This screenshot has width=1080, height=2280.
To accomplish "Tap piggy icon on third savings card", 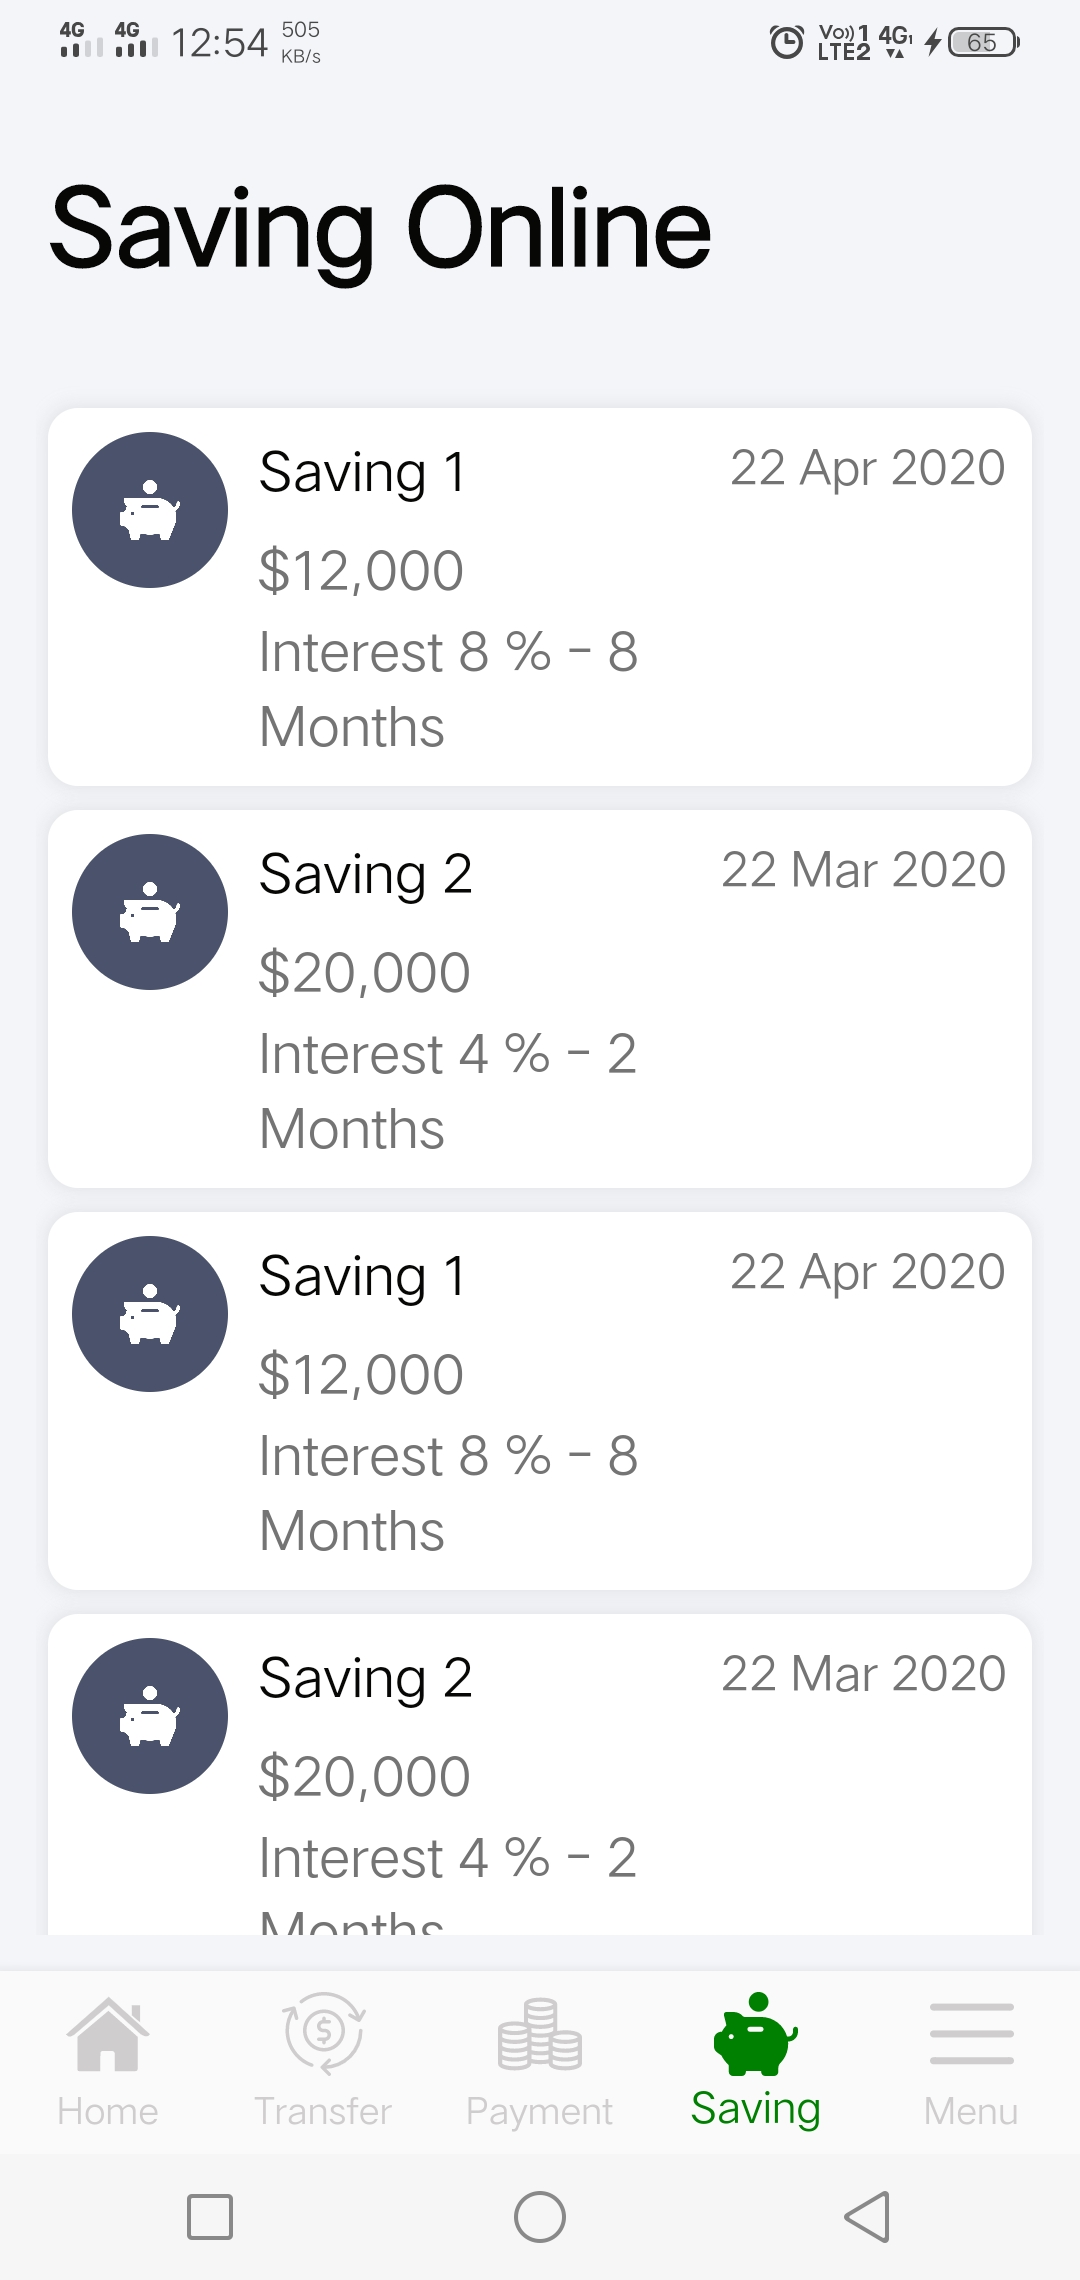I will tap(150, 1314).
